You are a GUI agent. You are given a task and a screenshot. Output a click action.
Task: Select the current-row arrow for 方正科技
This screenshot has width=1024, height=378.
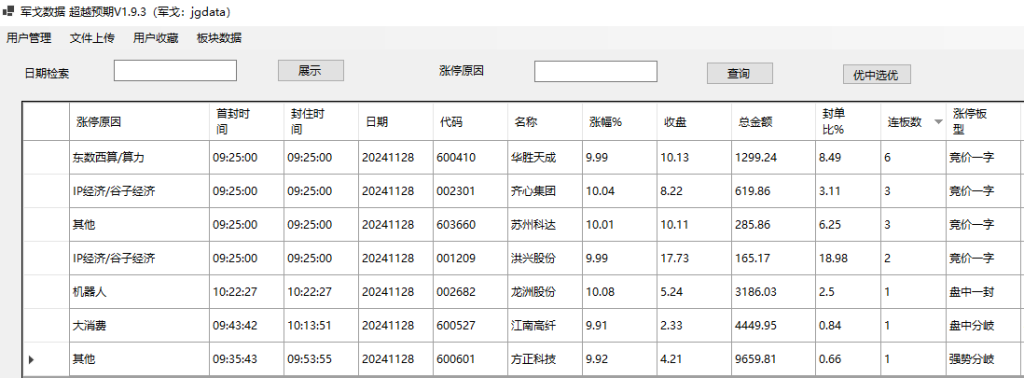tap(31, 359)
